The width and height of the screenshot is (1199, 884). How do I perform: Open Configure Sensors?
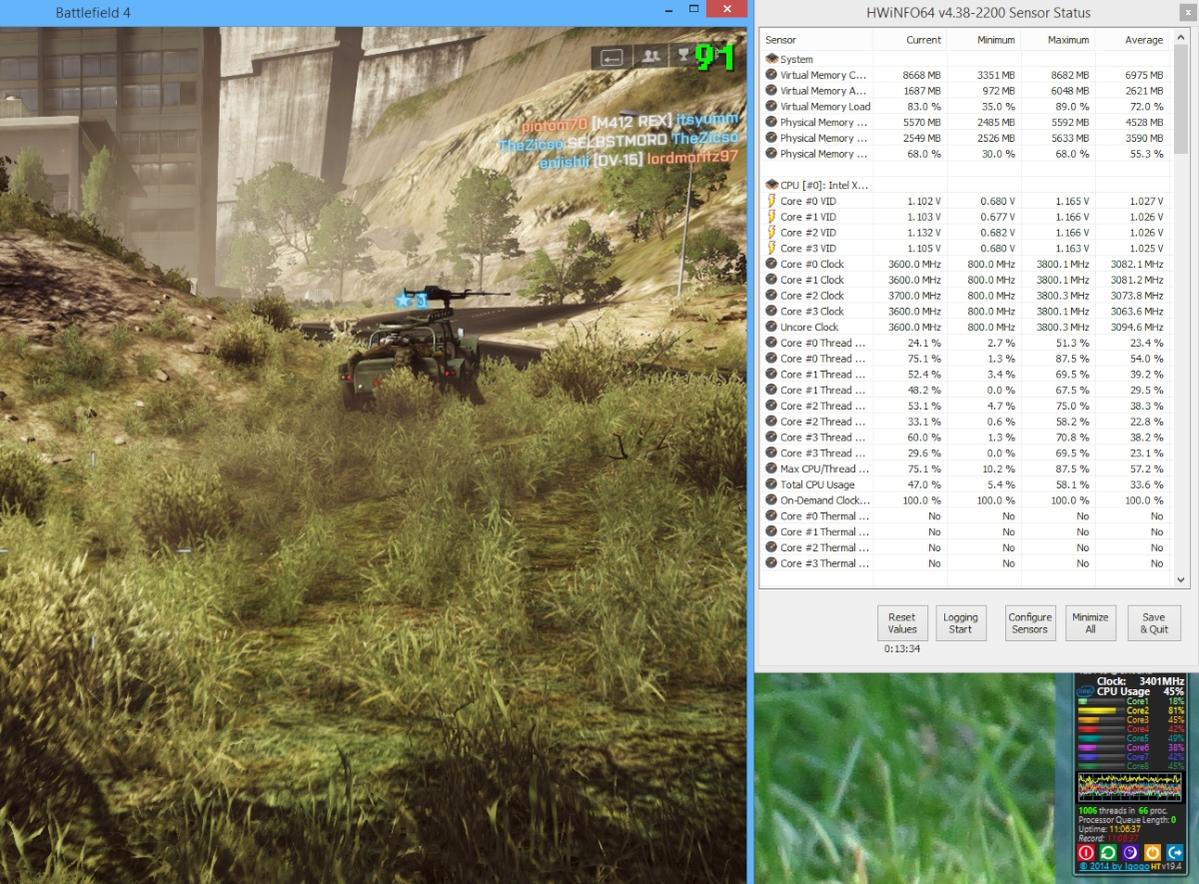(1030, 623)
